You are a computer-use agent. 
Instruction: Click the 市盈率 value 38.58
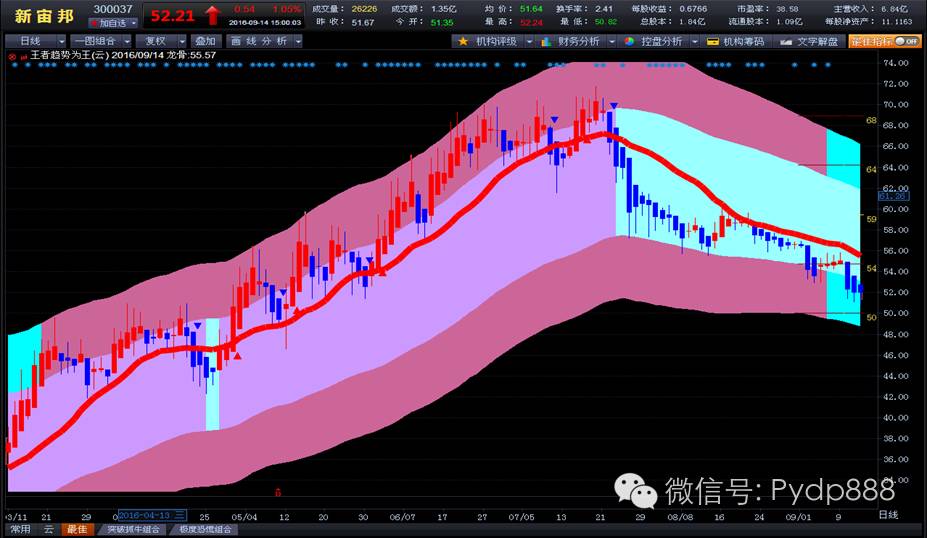pyautogui.click(x=787, y=9)
